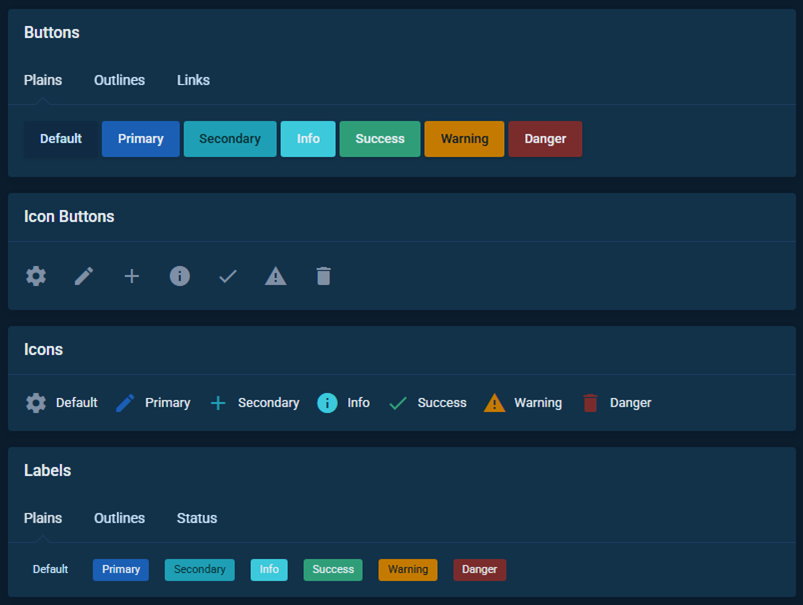803x605 pixels.
Task: Click the orange Warning label tag
Action: [x=408, y=570]
